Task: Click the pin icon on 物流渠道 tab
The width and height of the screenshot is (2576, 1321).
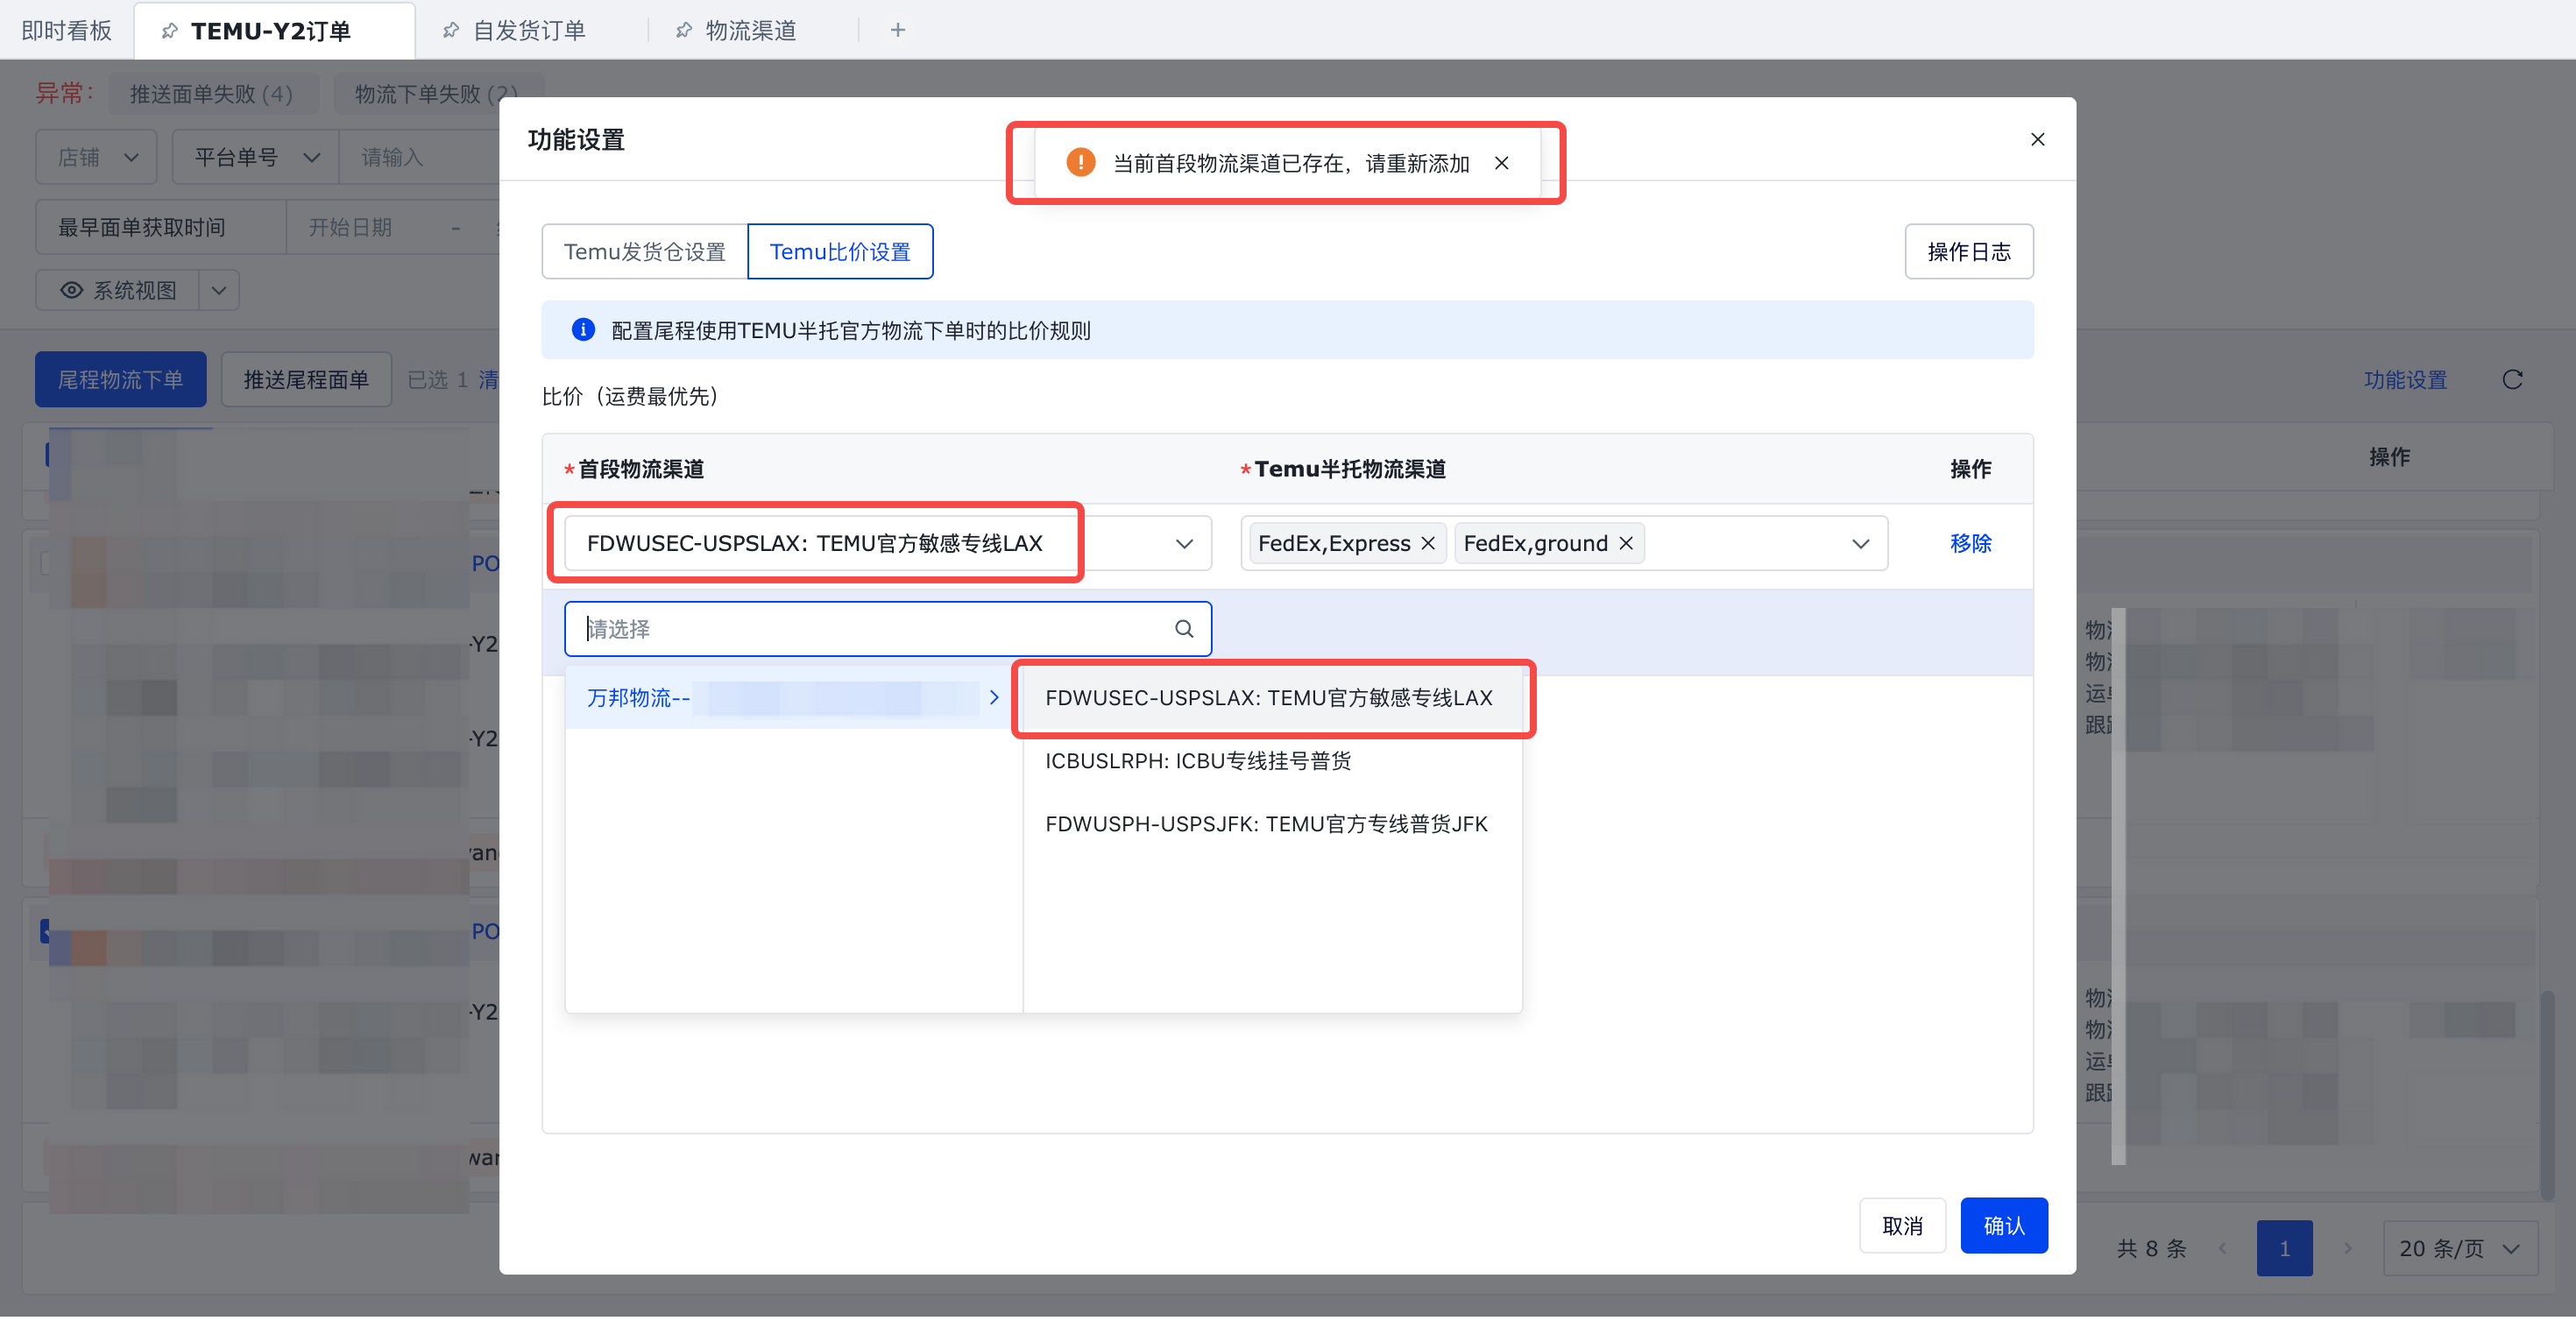Action: click(684, 30)
